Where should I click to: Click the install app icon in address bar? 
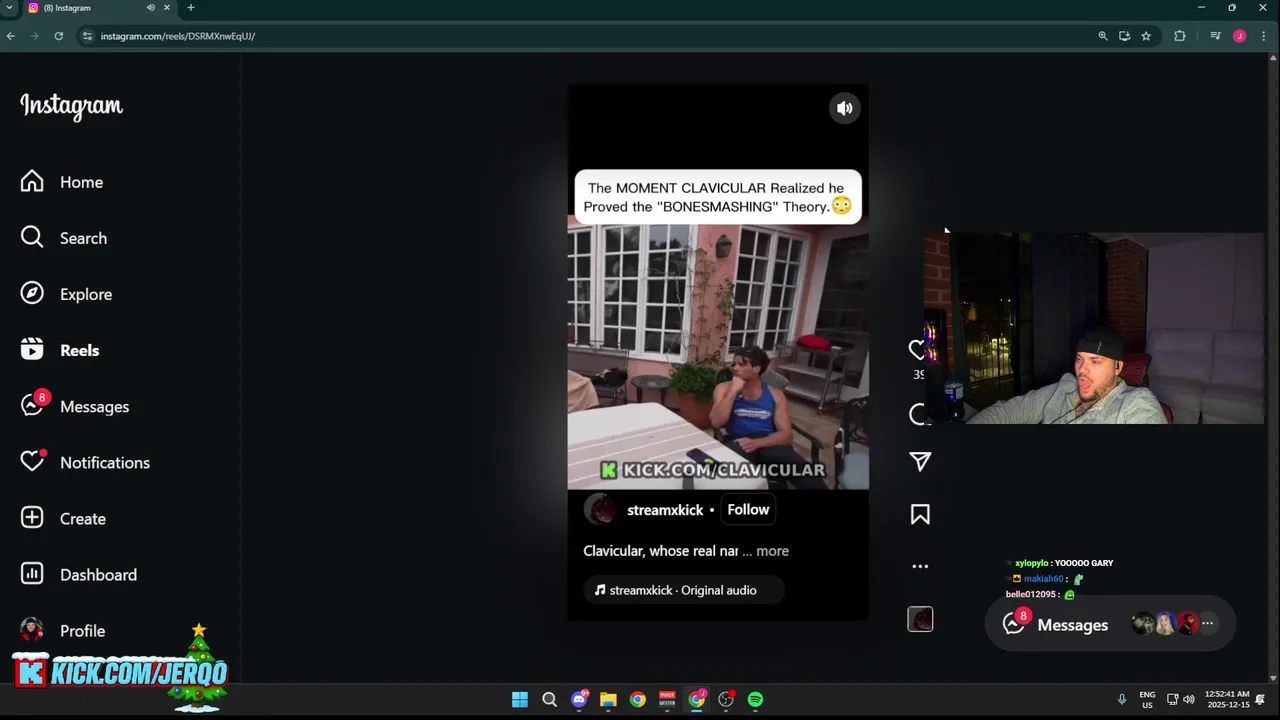tap(1124, 36)
